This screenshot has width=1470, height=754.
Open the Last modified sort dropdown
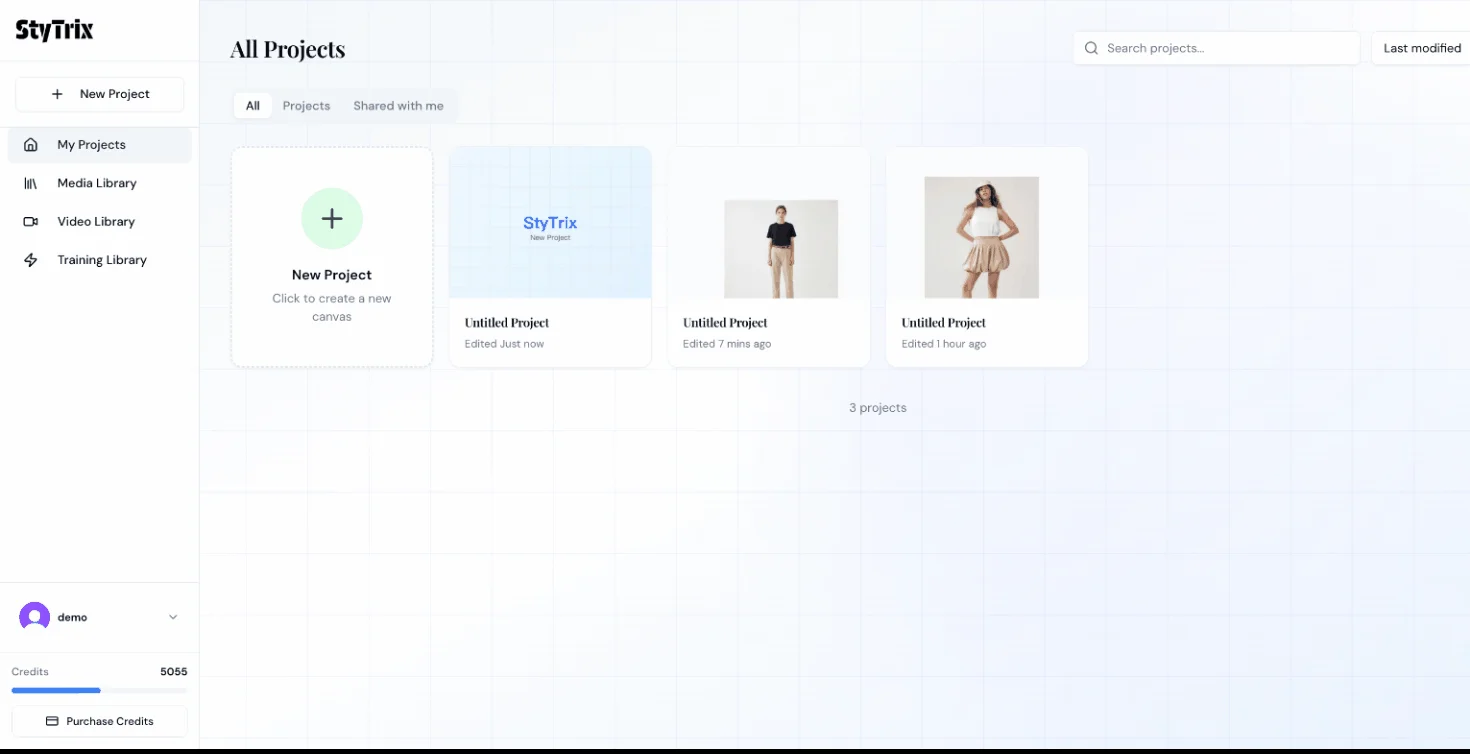(x=1421, y=48)
